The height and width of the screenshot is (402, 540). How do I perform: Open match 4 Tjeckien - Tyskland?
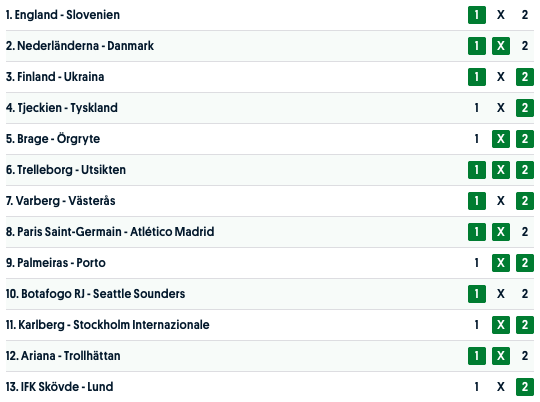(x=62, y=108)
